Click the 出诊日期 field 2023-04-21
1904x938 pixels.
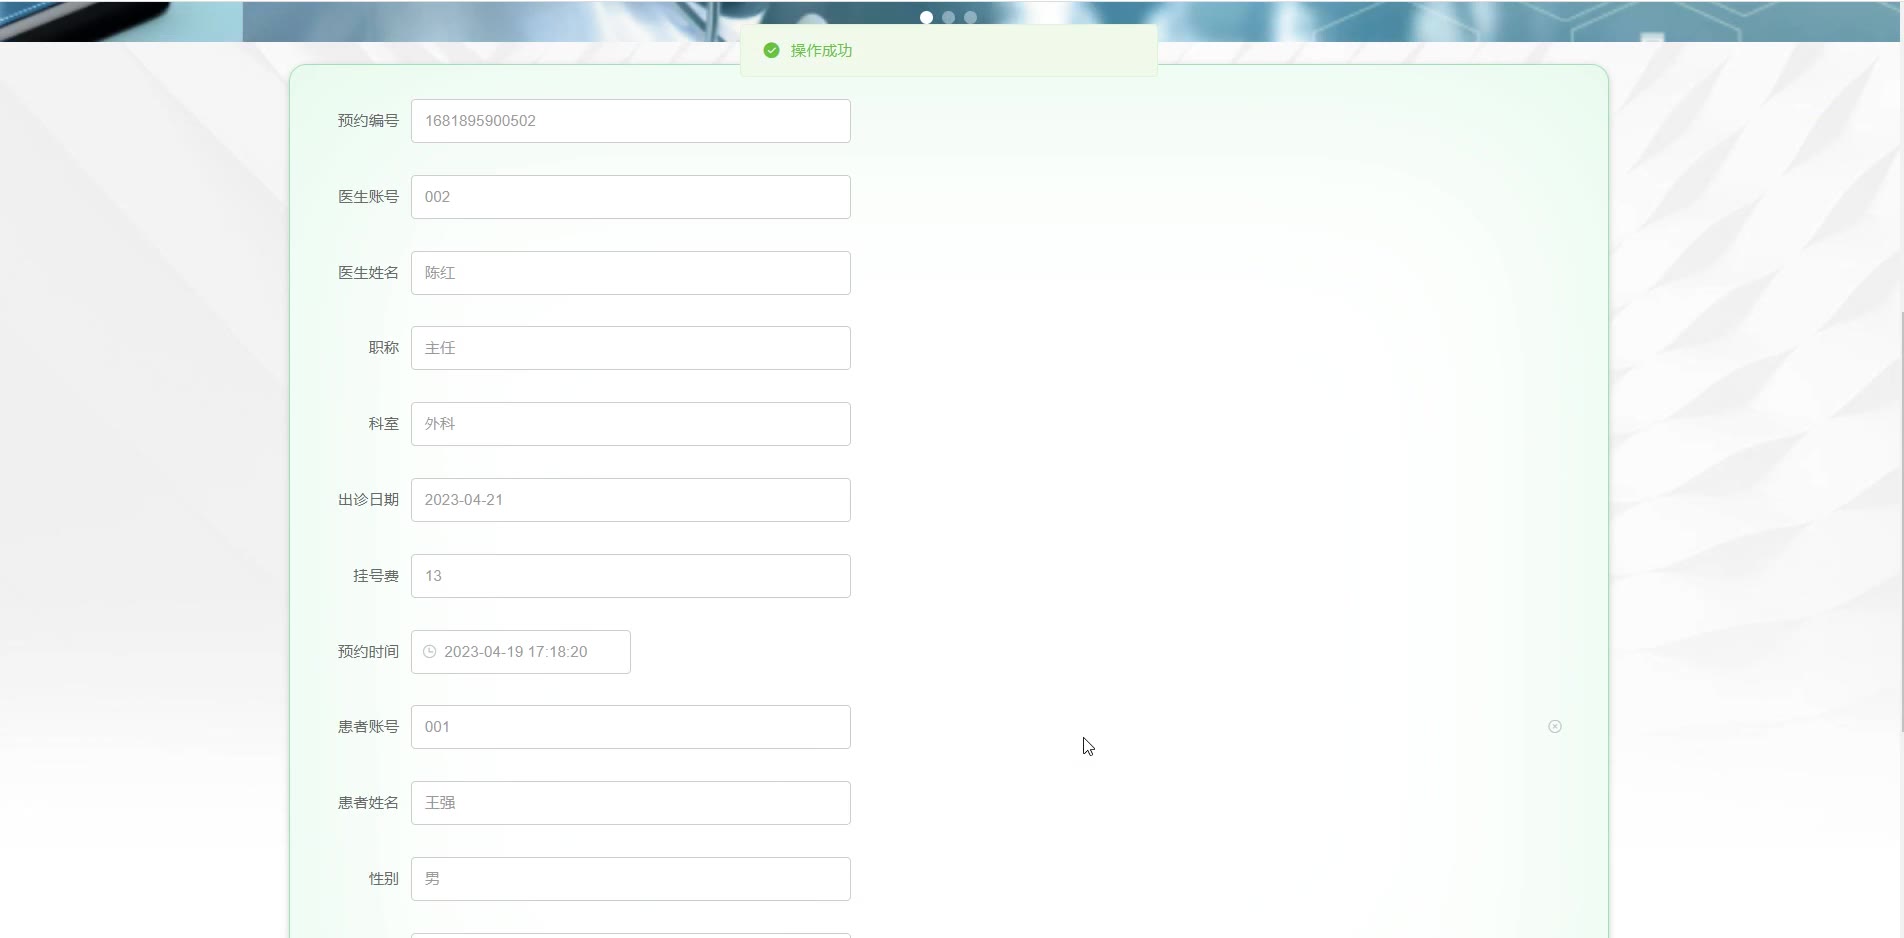pos(630,500)
